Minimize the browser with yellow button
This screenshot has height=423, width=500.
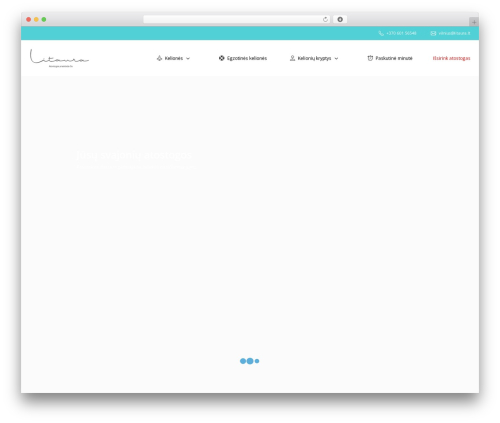[x=36, y=19]
